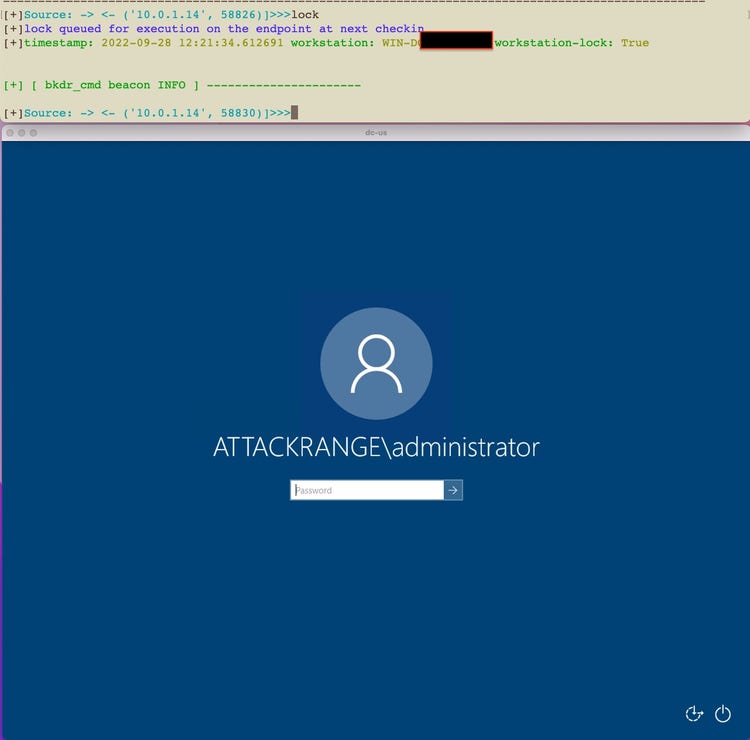Select the ATTACKRANGE\administrator username label
Viewport: 750px width, 740px height.
(376, 447)
